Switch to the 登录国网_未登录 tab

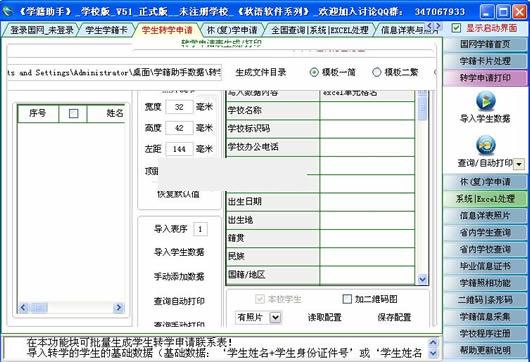click(41, 30)
